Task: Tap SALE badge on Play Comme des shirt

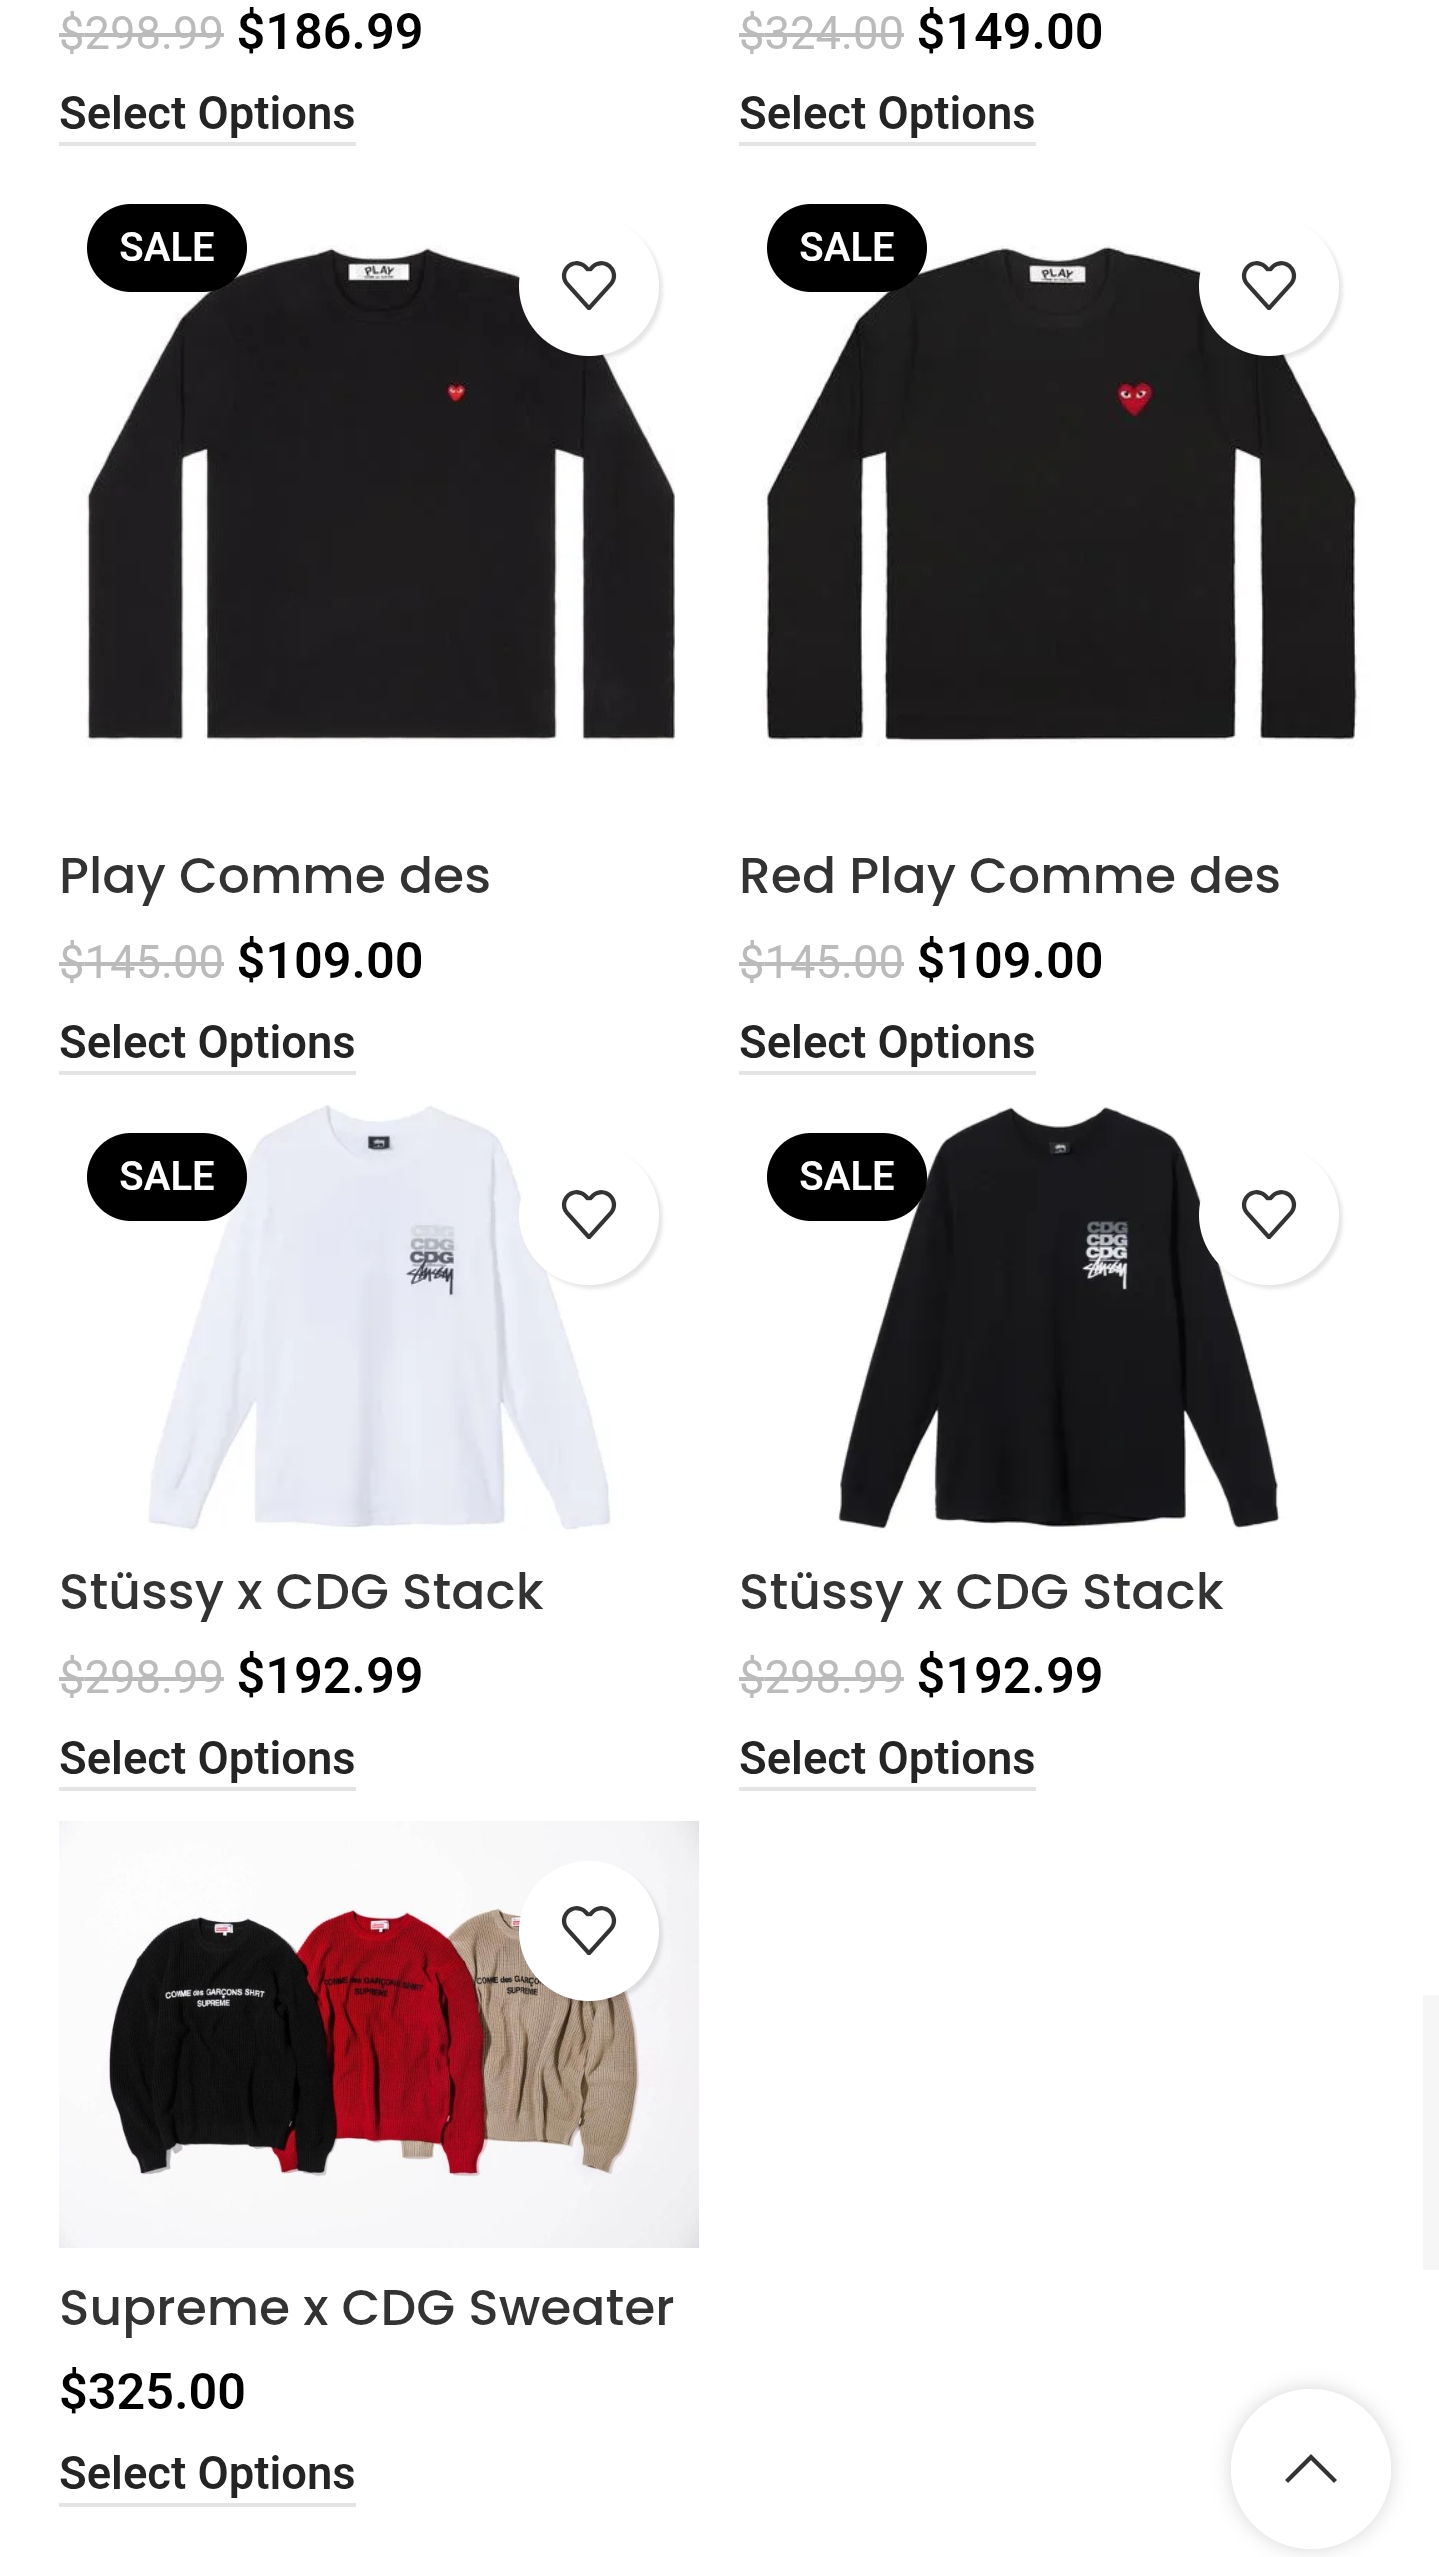Action: (166, 248)
